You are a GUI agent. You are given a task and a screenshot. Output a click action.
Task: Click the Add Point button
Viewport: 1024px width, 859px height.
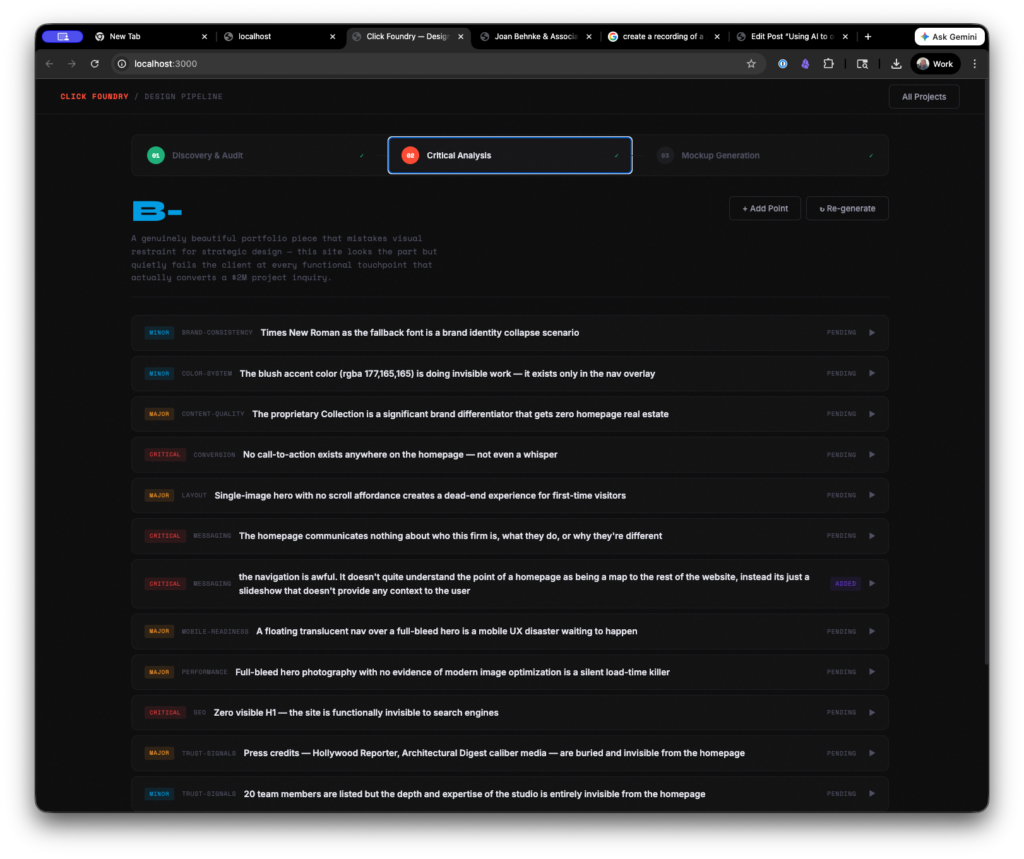[765, 209]
